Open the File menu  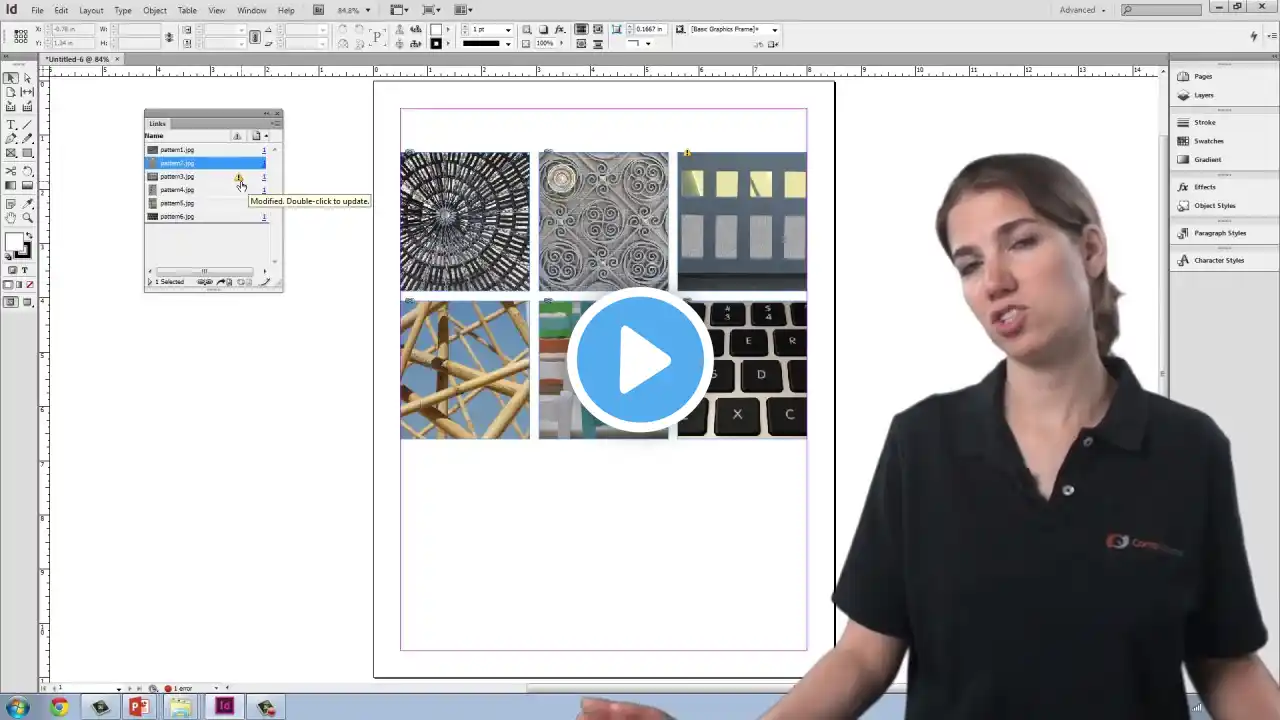click(37, 10)
